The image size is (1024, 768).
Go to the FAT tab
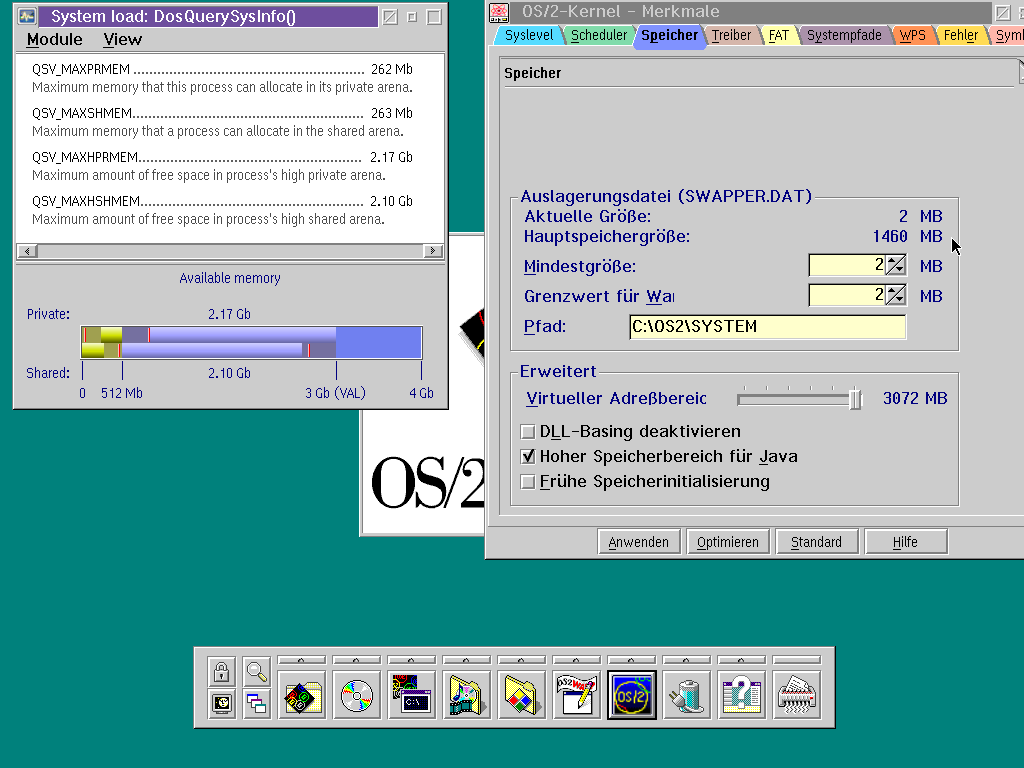point(778,35)
